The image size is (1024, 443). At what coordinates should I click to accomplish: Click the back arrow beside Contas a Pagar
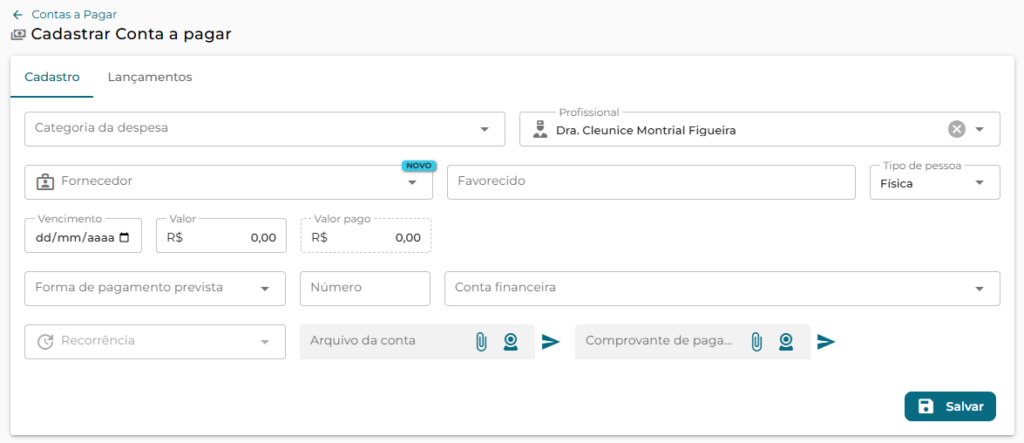tap(17, 14)
